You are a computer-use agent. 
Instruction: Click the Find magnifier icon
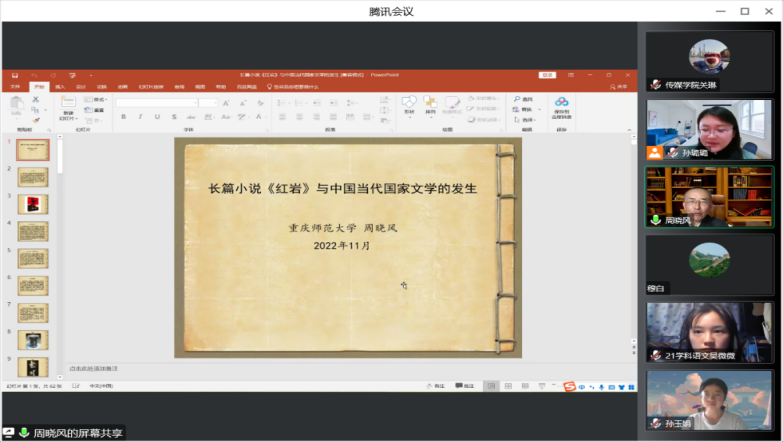coord(518,99)
